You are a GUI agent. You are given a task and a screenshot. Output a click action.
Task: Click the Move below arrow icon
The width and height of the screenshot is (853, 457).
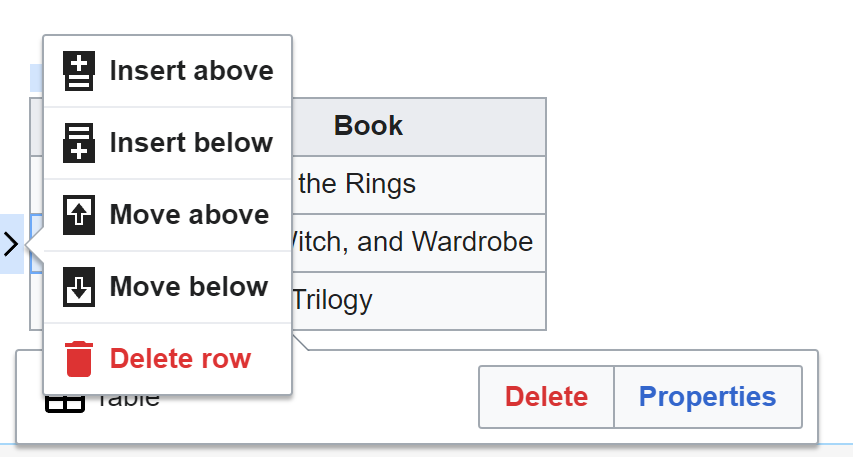click(79, 287)
